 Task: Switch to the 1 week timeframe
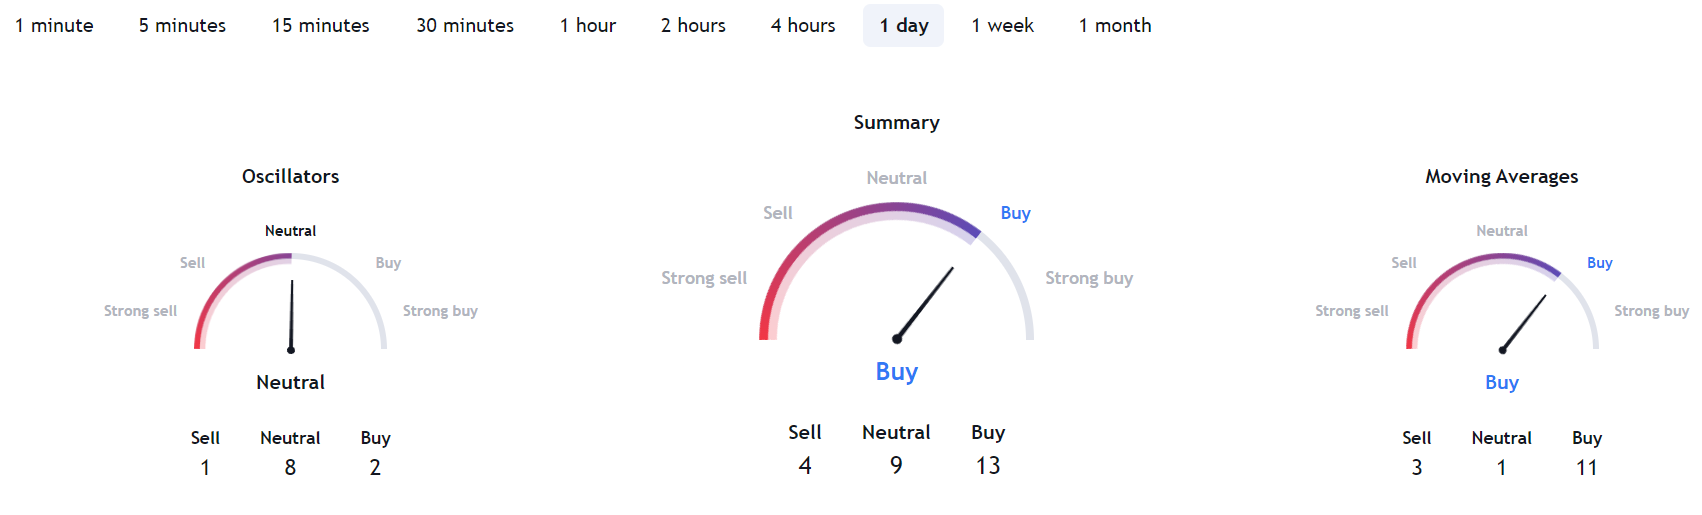[1002, 25]
